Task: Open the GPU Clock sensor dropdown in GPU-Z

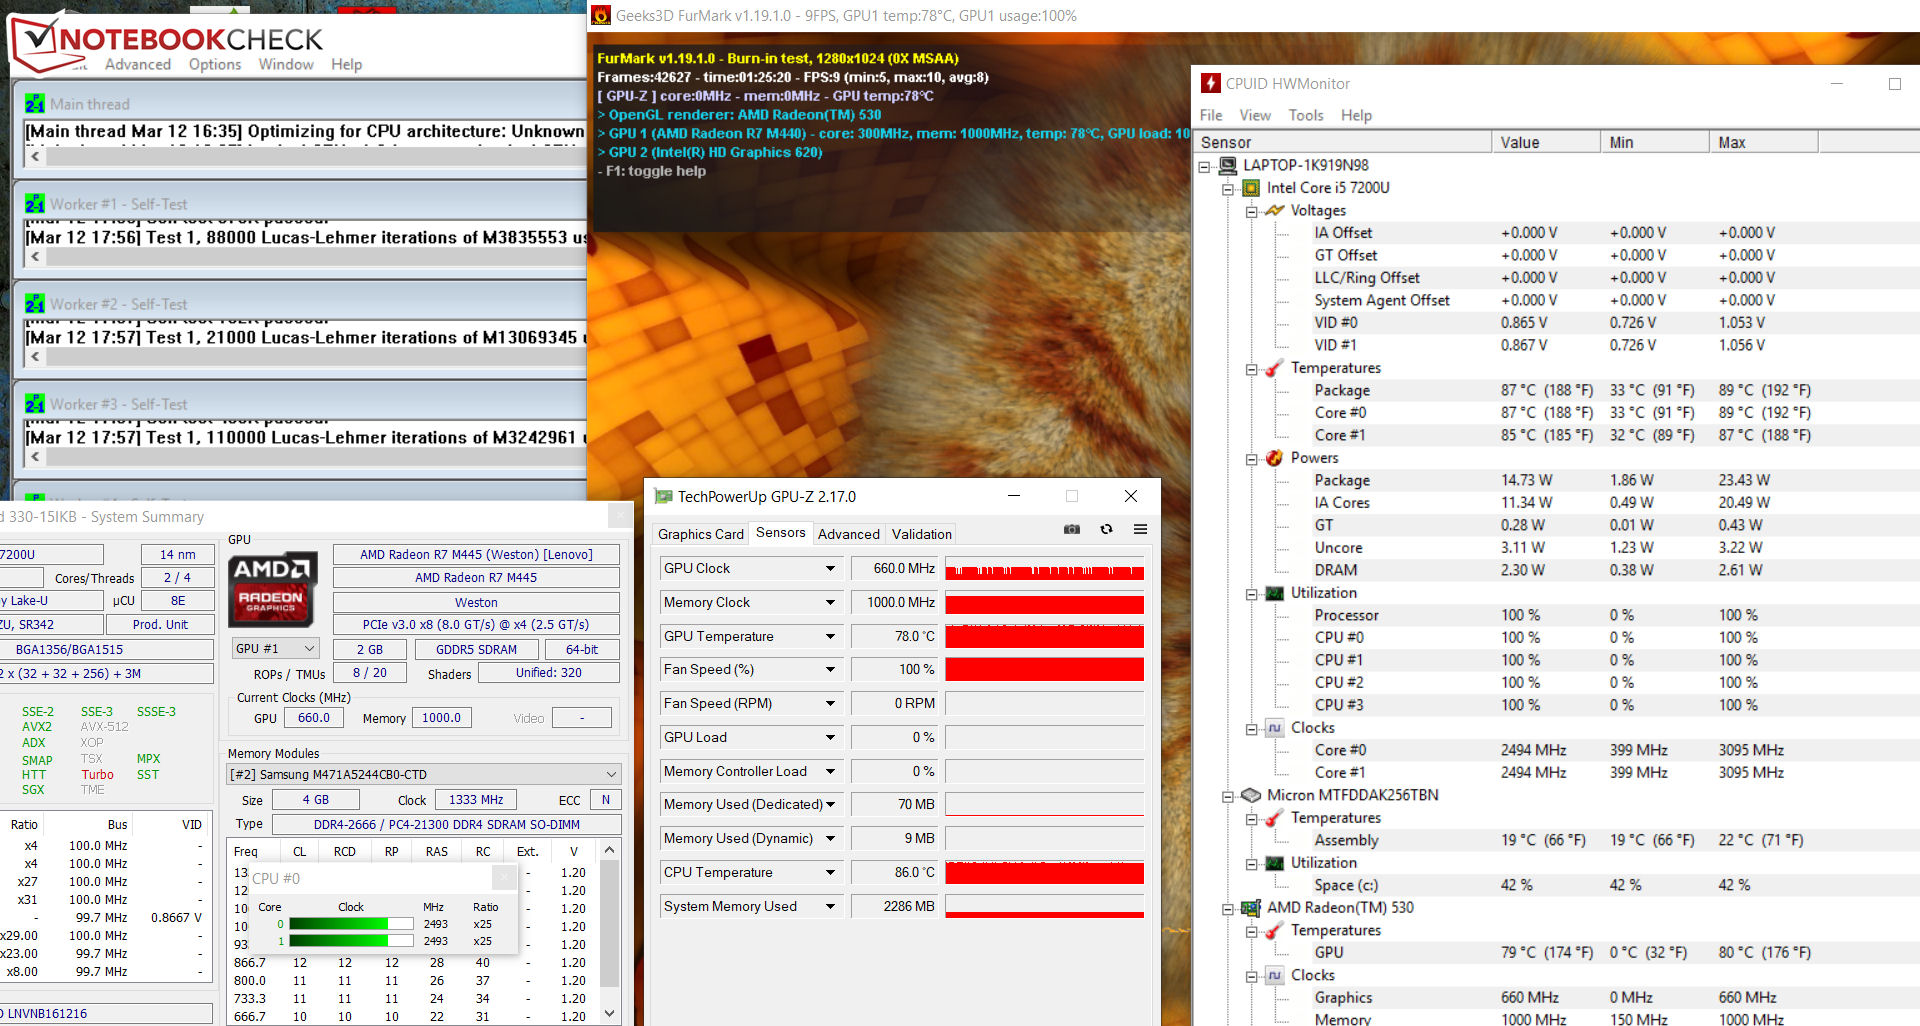Action: [x=830, y=568]
